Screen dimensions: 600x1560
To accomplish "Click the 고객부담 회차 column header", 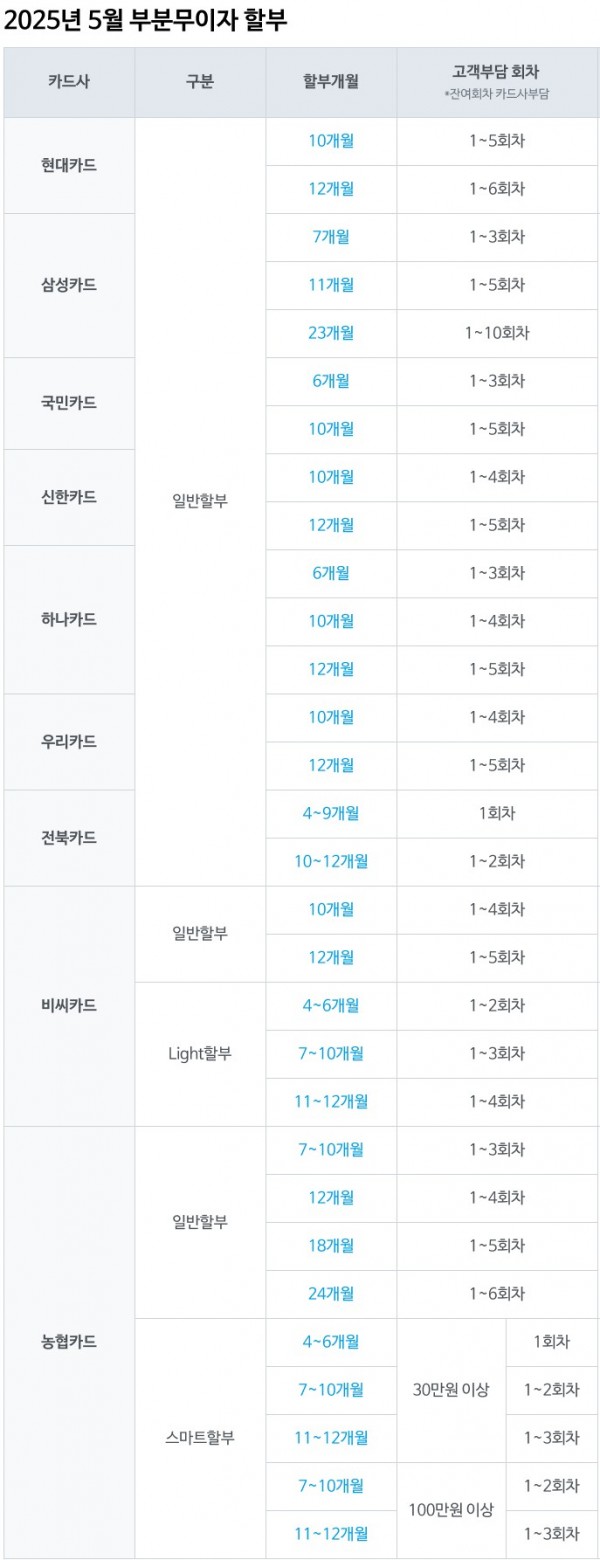I will click(497, 81).
